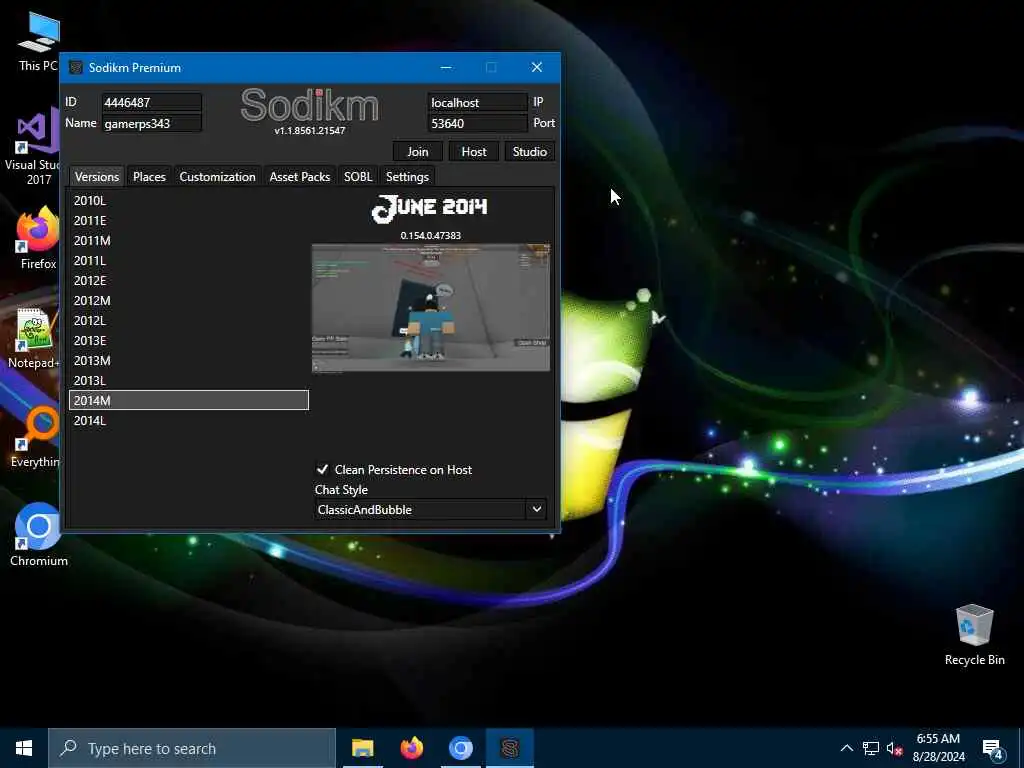Select version 2013E in the list

tap(189, 340)
